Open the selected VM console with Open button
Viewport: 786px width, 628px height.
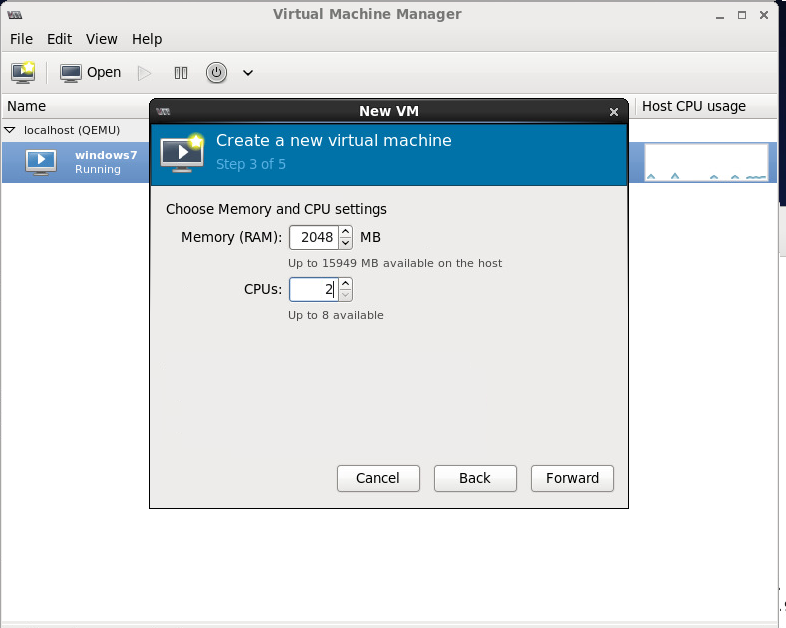[90, 73]
